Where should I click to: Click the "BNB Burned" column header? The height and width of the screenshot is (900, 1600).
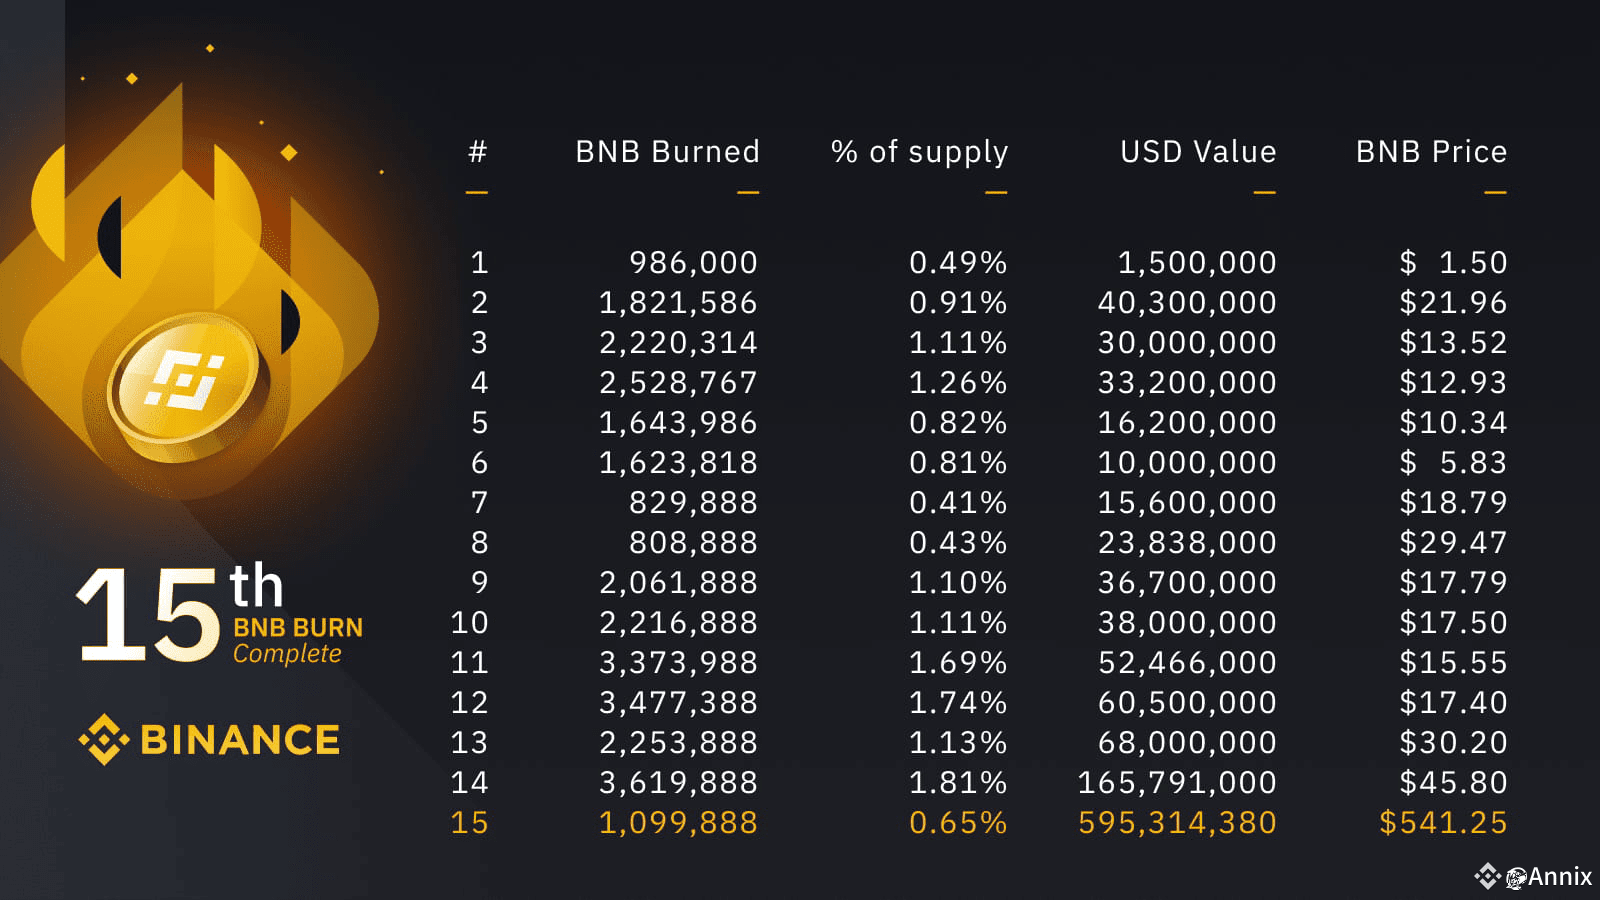click(667, 152)
